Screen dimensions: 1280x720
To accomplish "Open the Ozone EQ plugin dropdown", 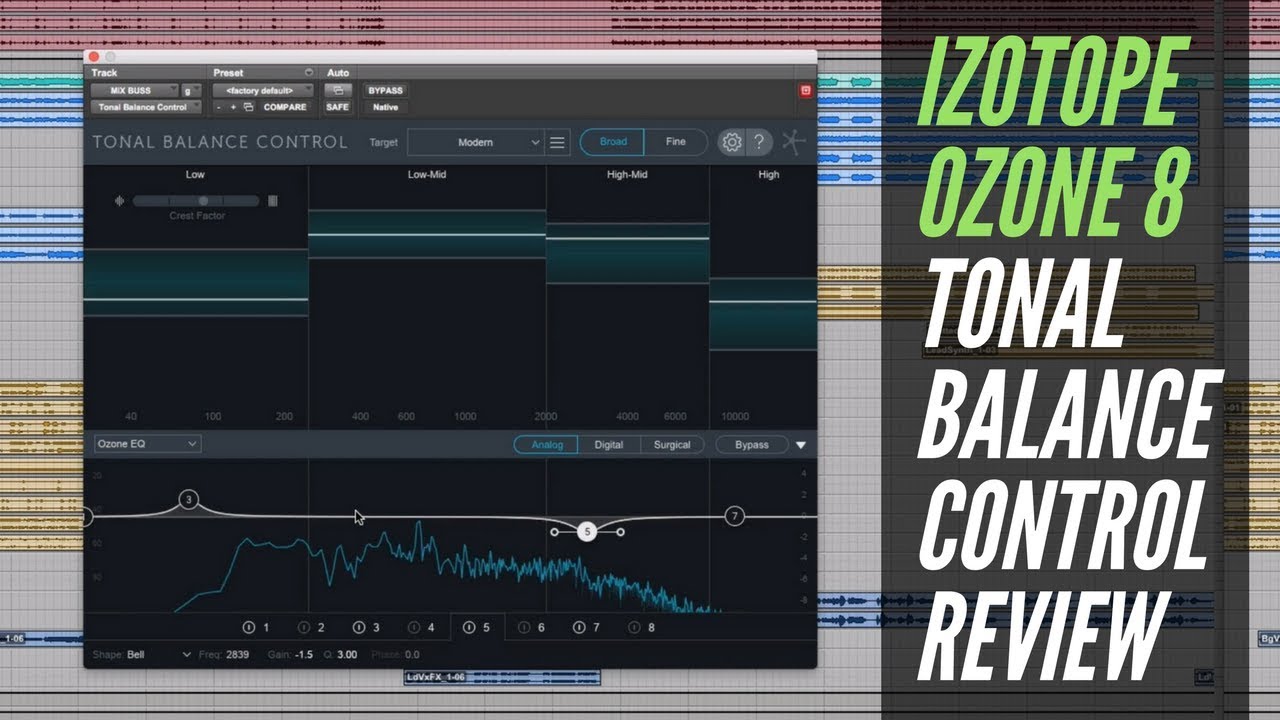I will [148, 443].
